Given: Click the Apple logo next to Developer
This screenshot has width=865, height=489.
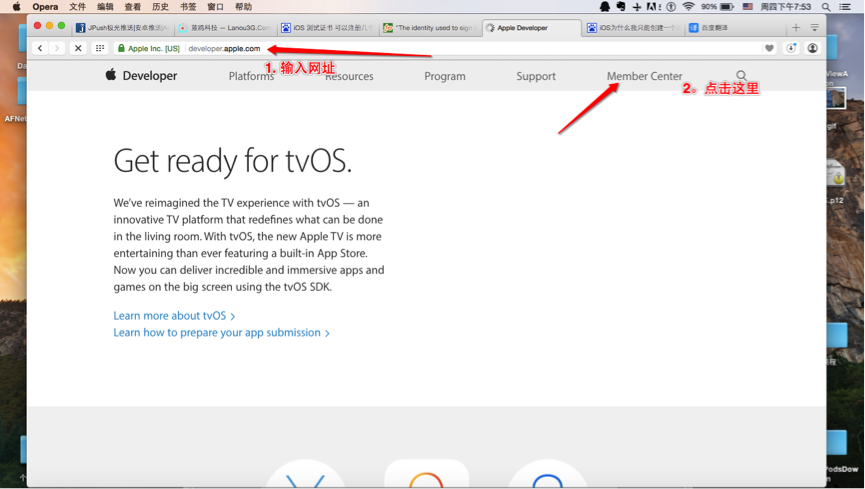Looking at the screenshot, I should [111, 75].
